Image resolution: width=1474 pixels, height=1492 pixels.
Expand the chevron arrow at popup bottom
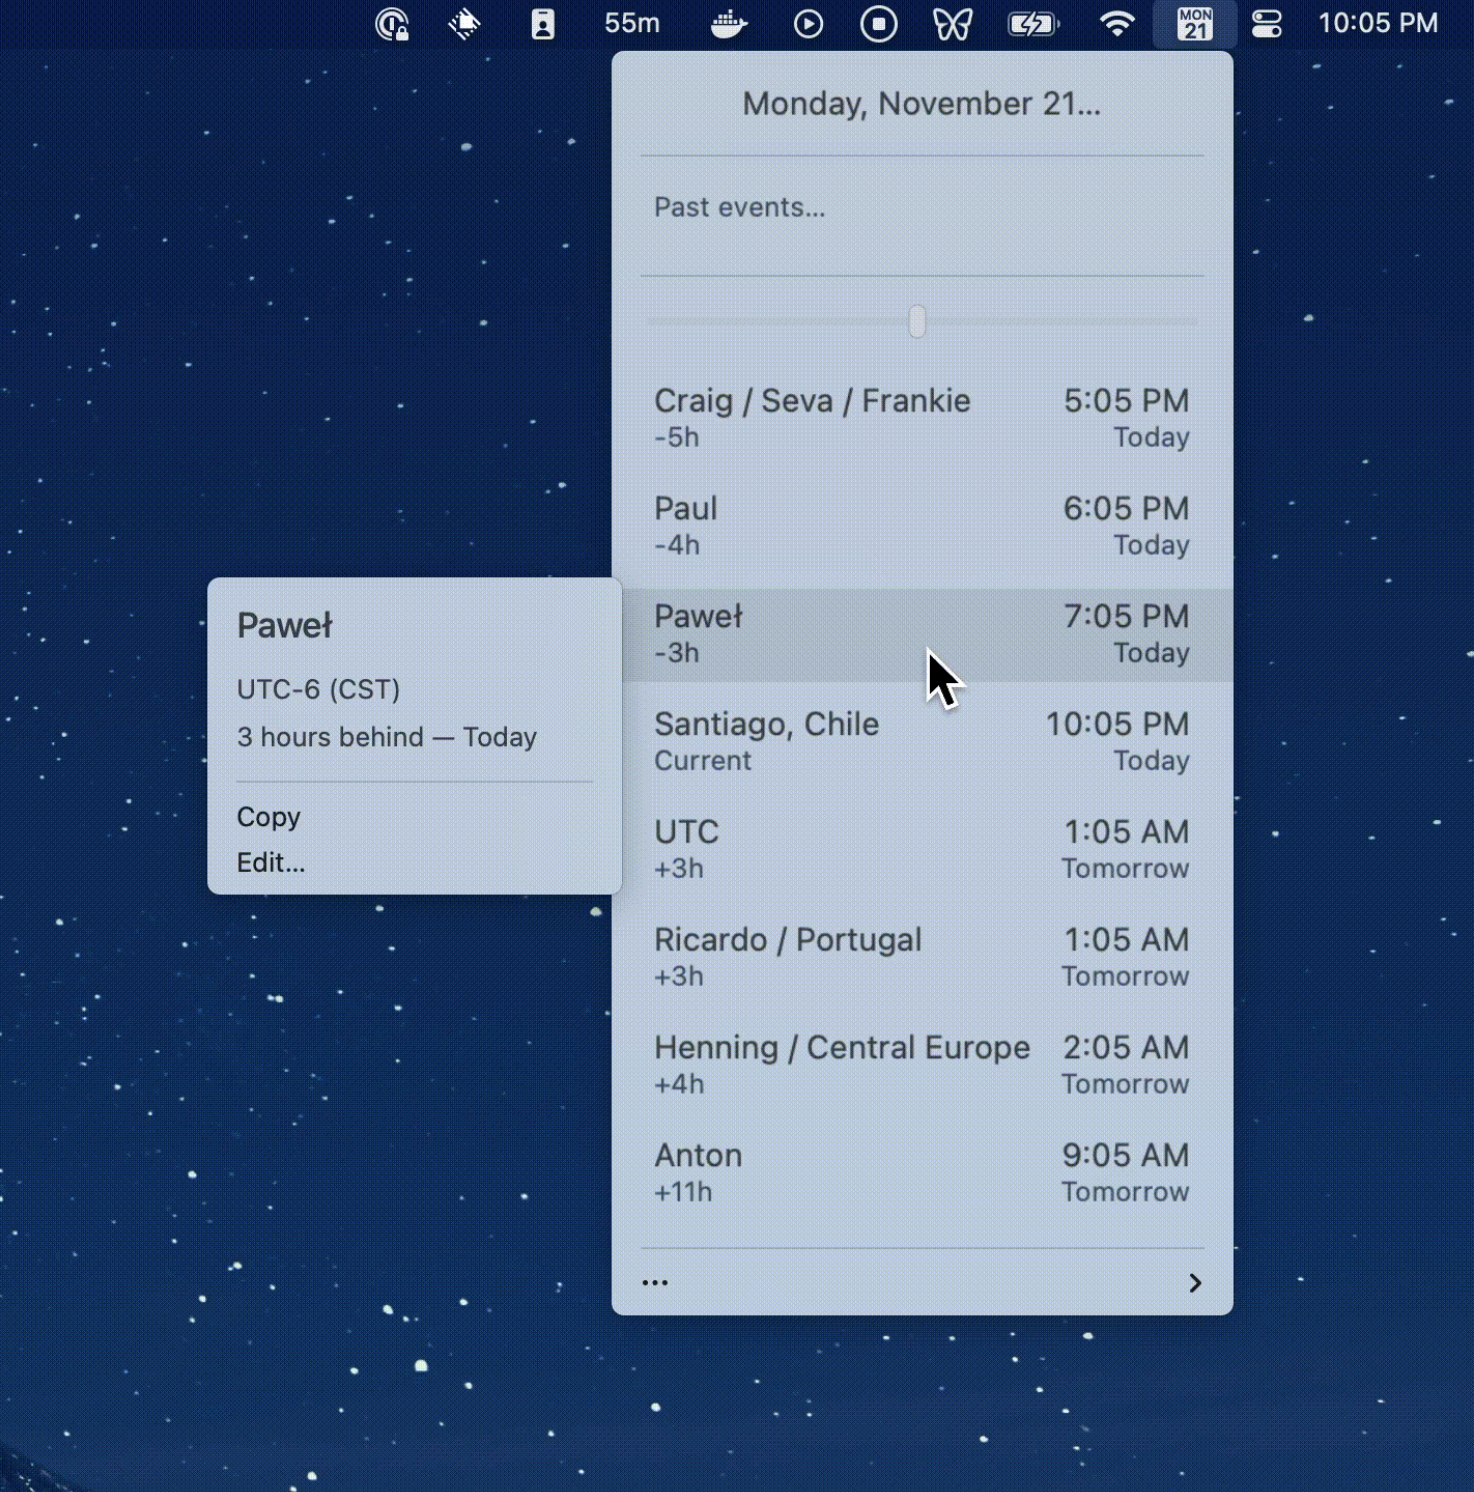click(x=1194, y=1283)
